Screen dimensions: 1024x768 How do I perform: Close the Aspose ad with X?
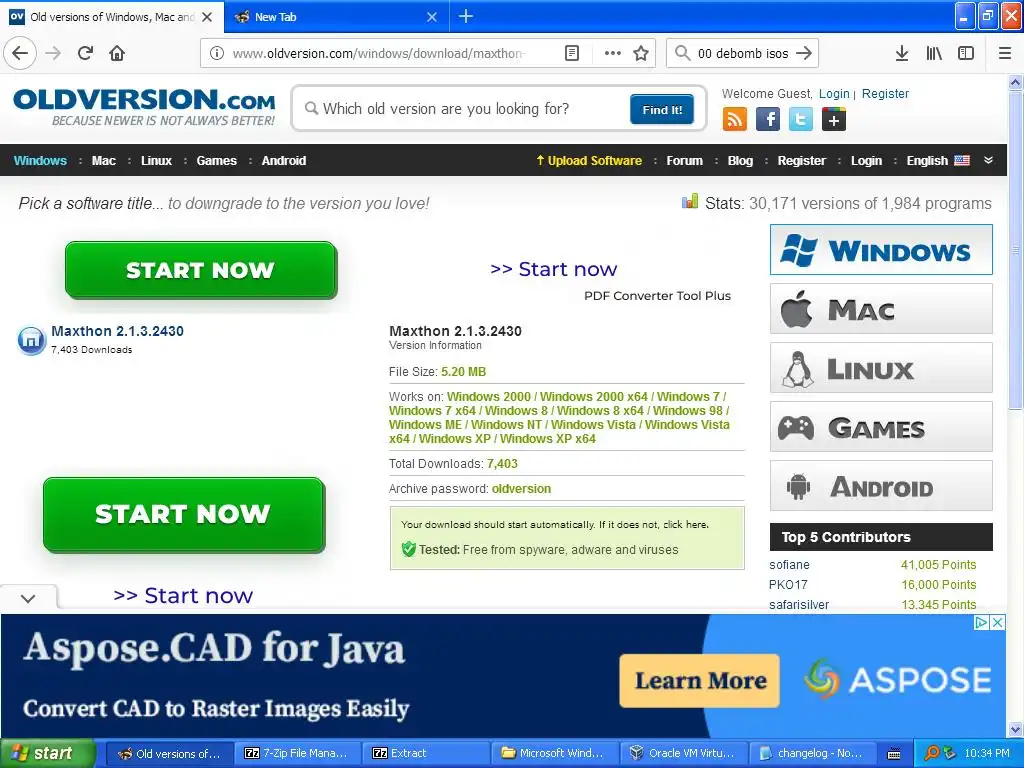pyautogui.click(x=997, y=622)
